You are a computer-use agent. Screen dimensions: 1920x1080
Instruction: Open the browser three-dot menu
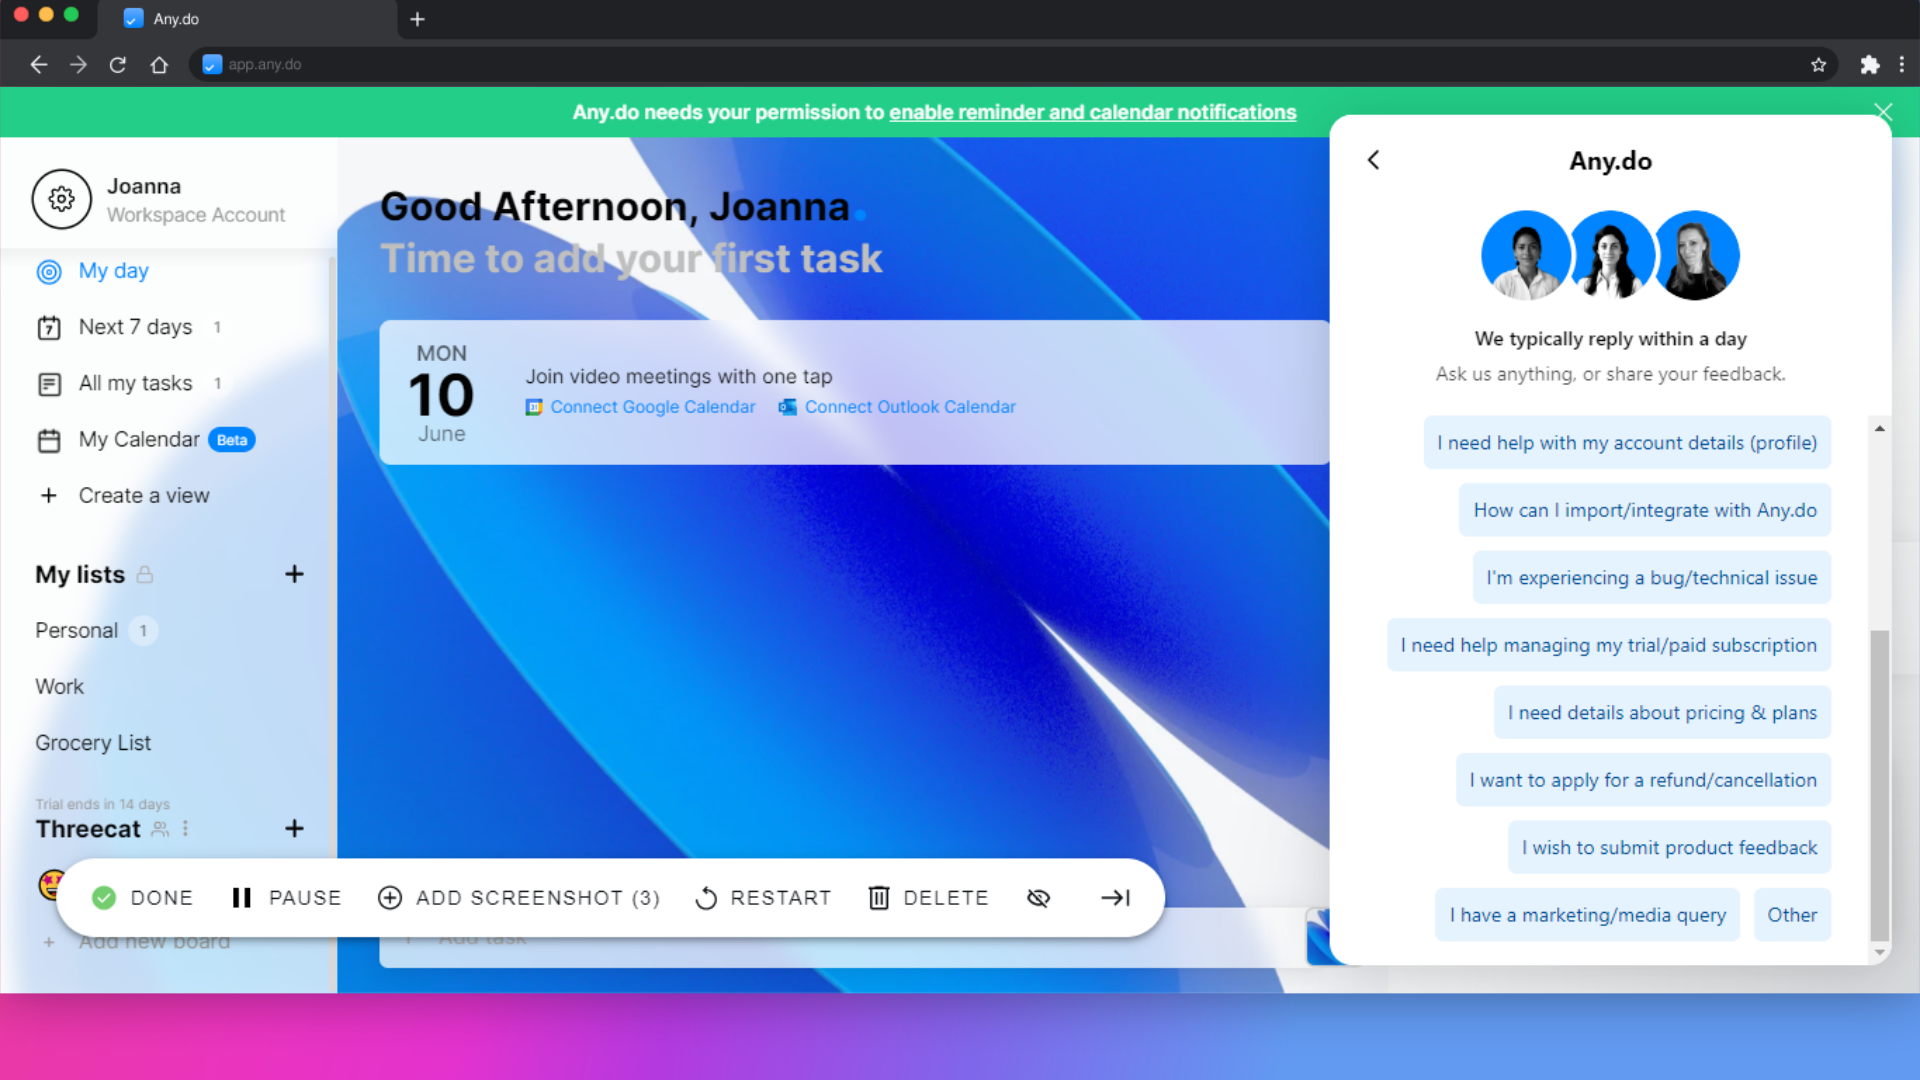(x=1902, y=64)
